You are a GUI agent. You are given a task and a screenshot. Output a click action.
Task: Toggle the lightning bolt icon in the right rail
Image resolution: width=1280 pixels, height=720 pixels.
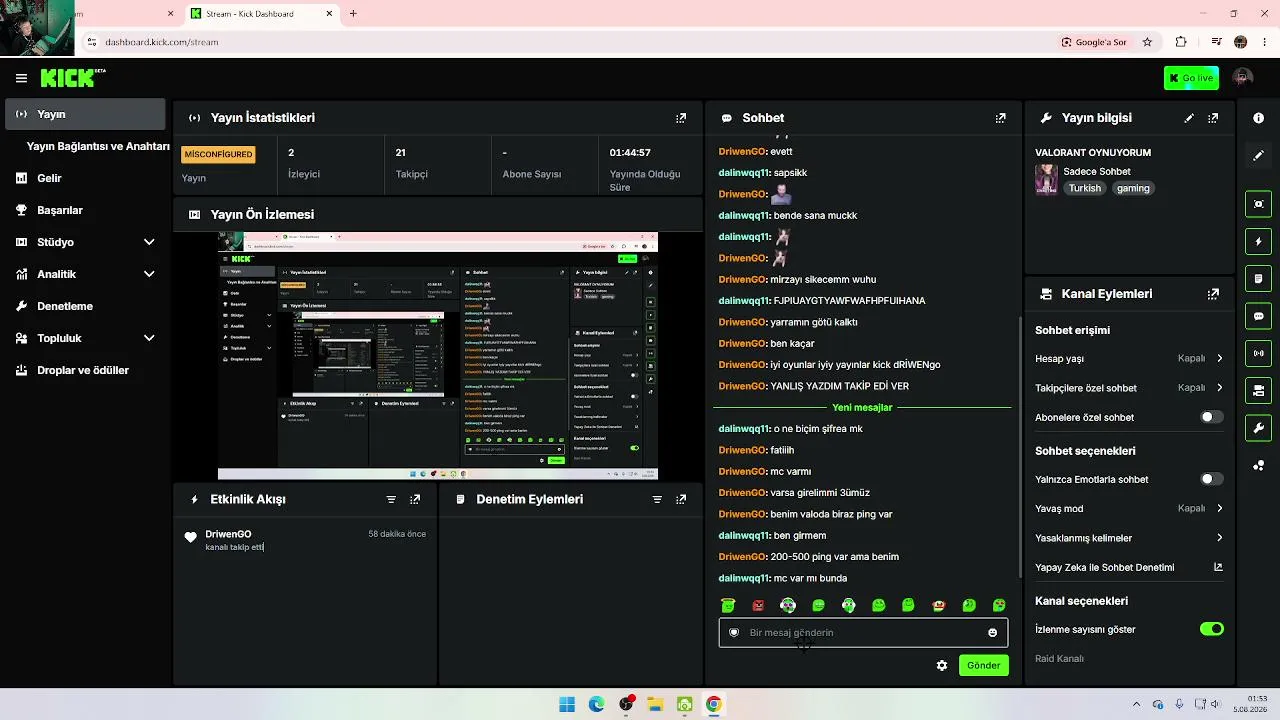pyautogui.click(x=1258, y=242)
